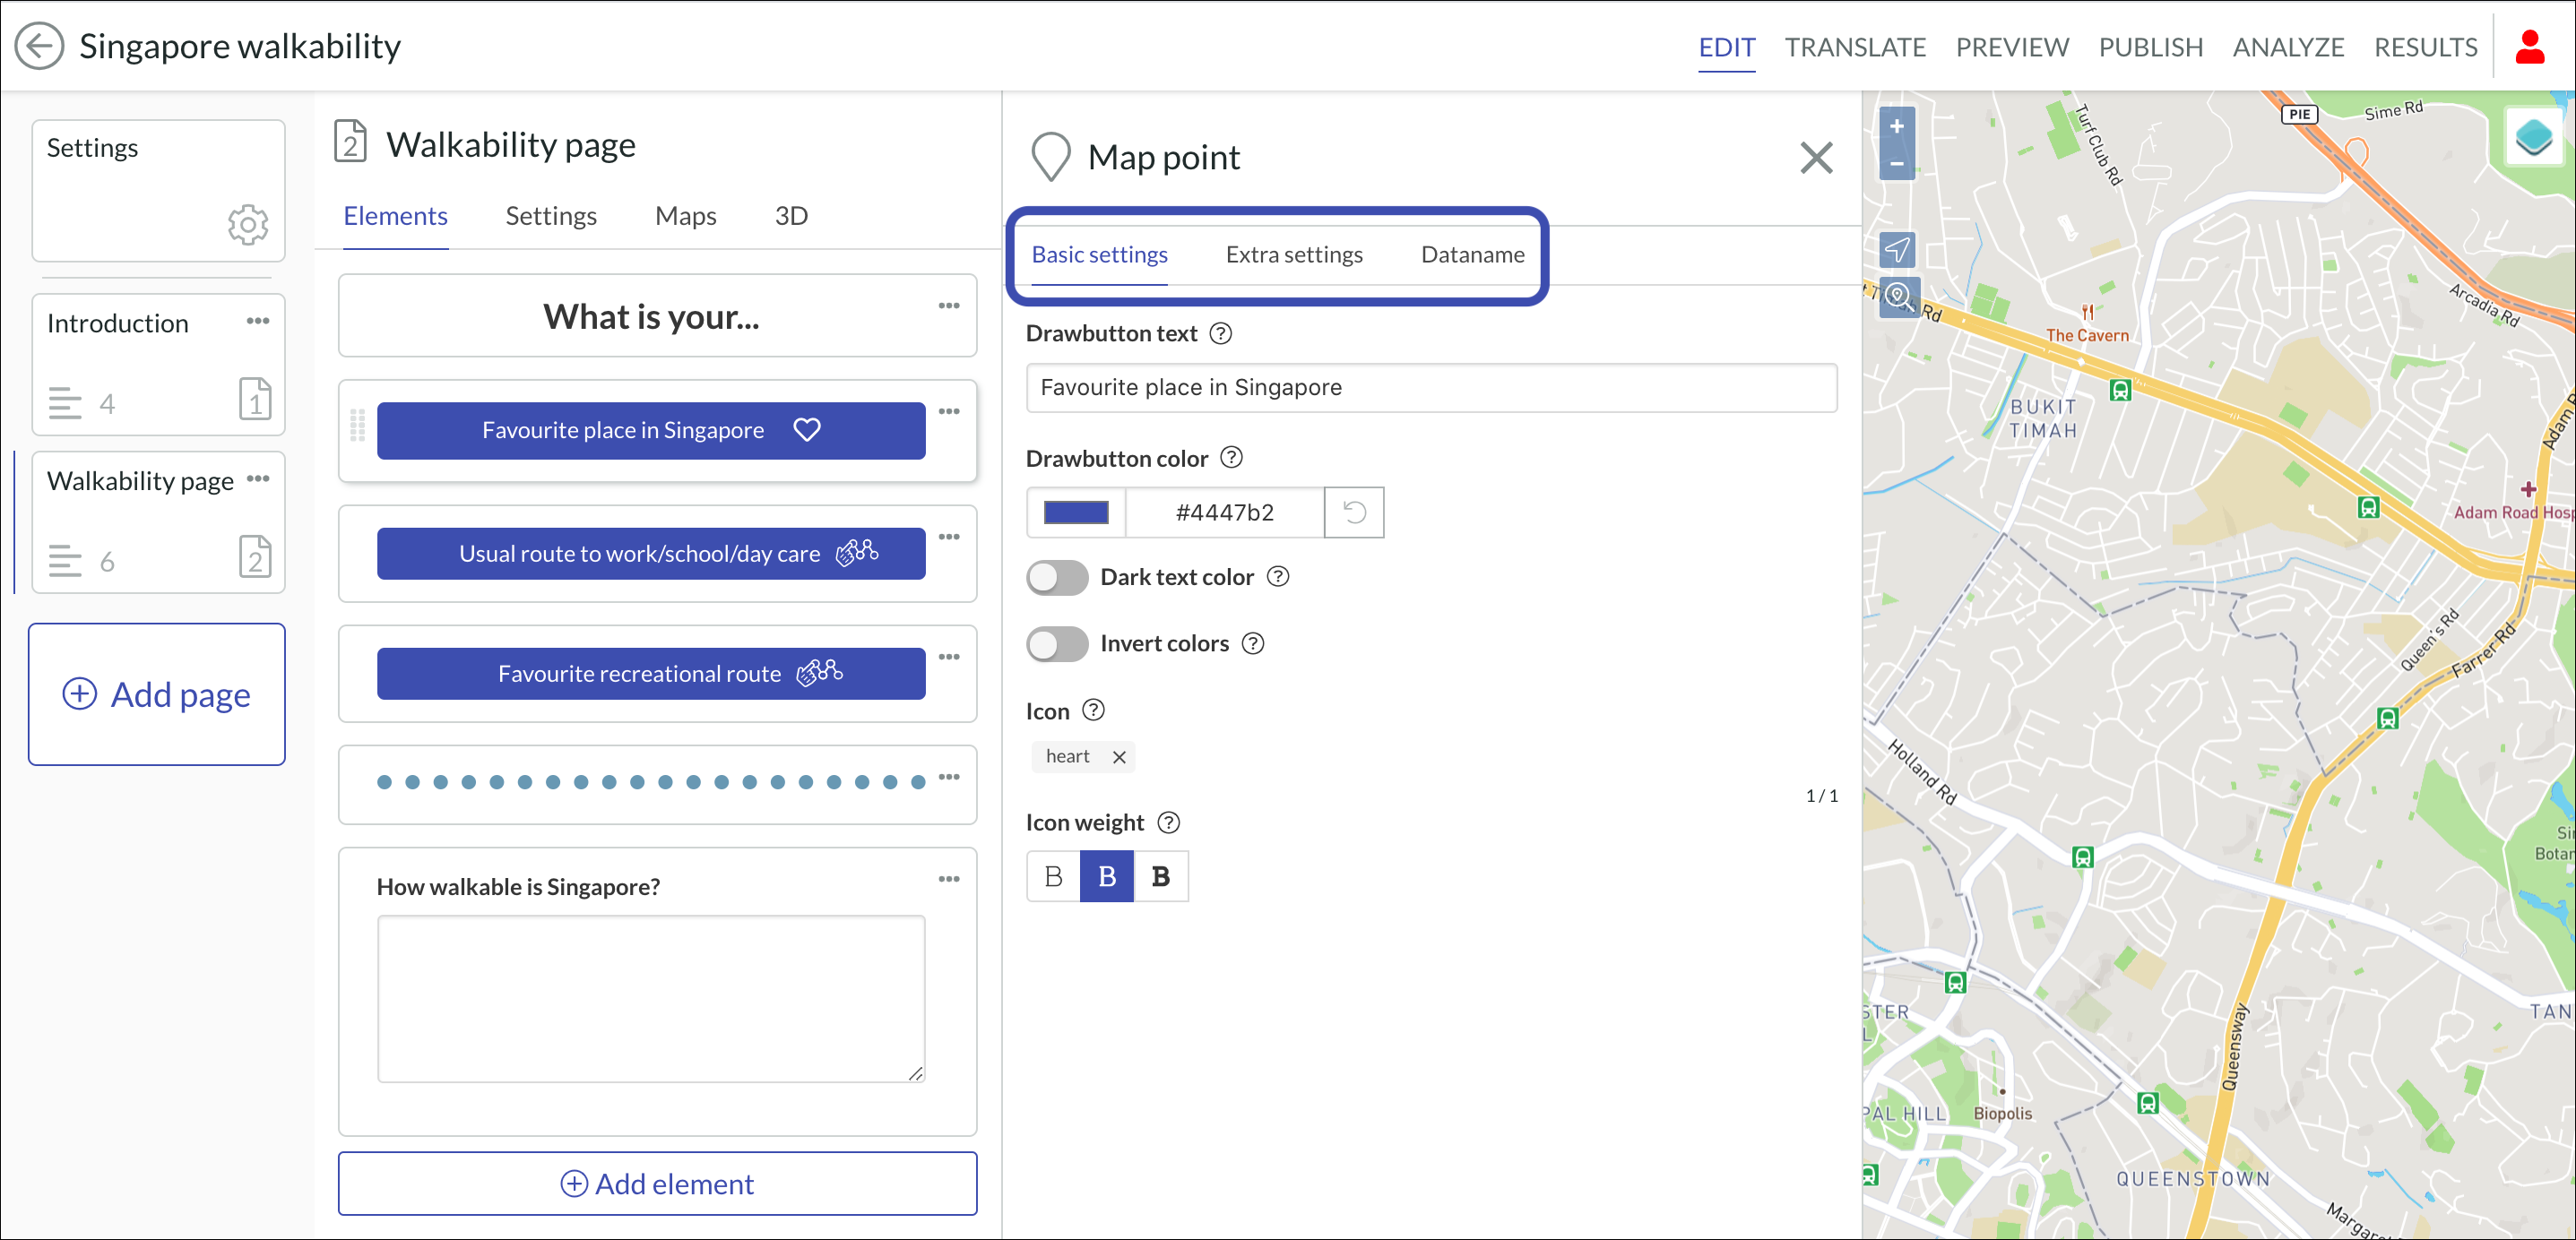Open the user account profile icon
The width and height of the screenshot is (2576, 1240).
2529,46
